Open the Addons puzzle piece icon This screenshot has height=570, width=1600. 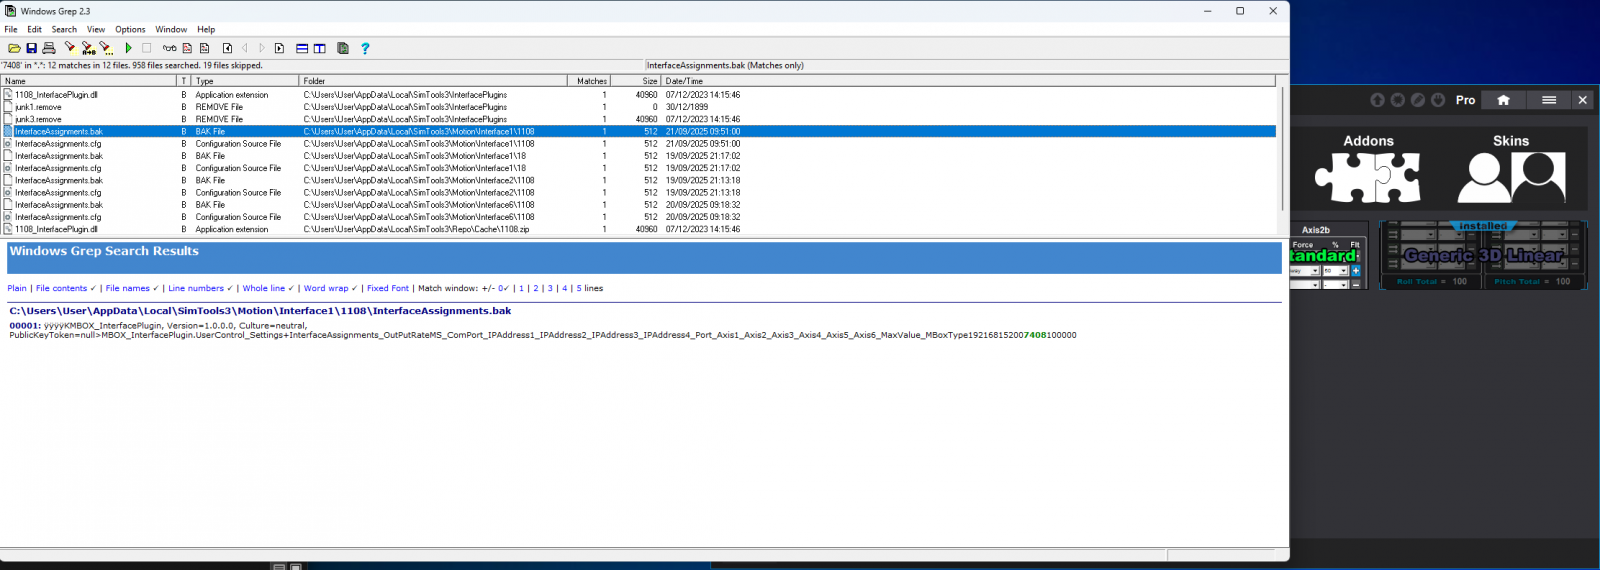pos(1368,177)
